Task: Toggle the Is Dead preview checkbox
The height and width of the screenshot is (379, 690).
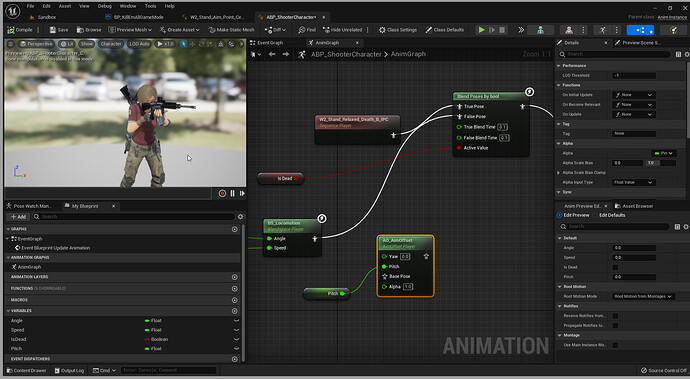Action: [615, 267]
